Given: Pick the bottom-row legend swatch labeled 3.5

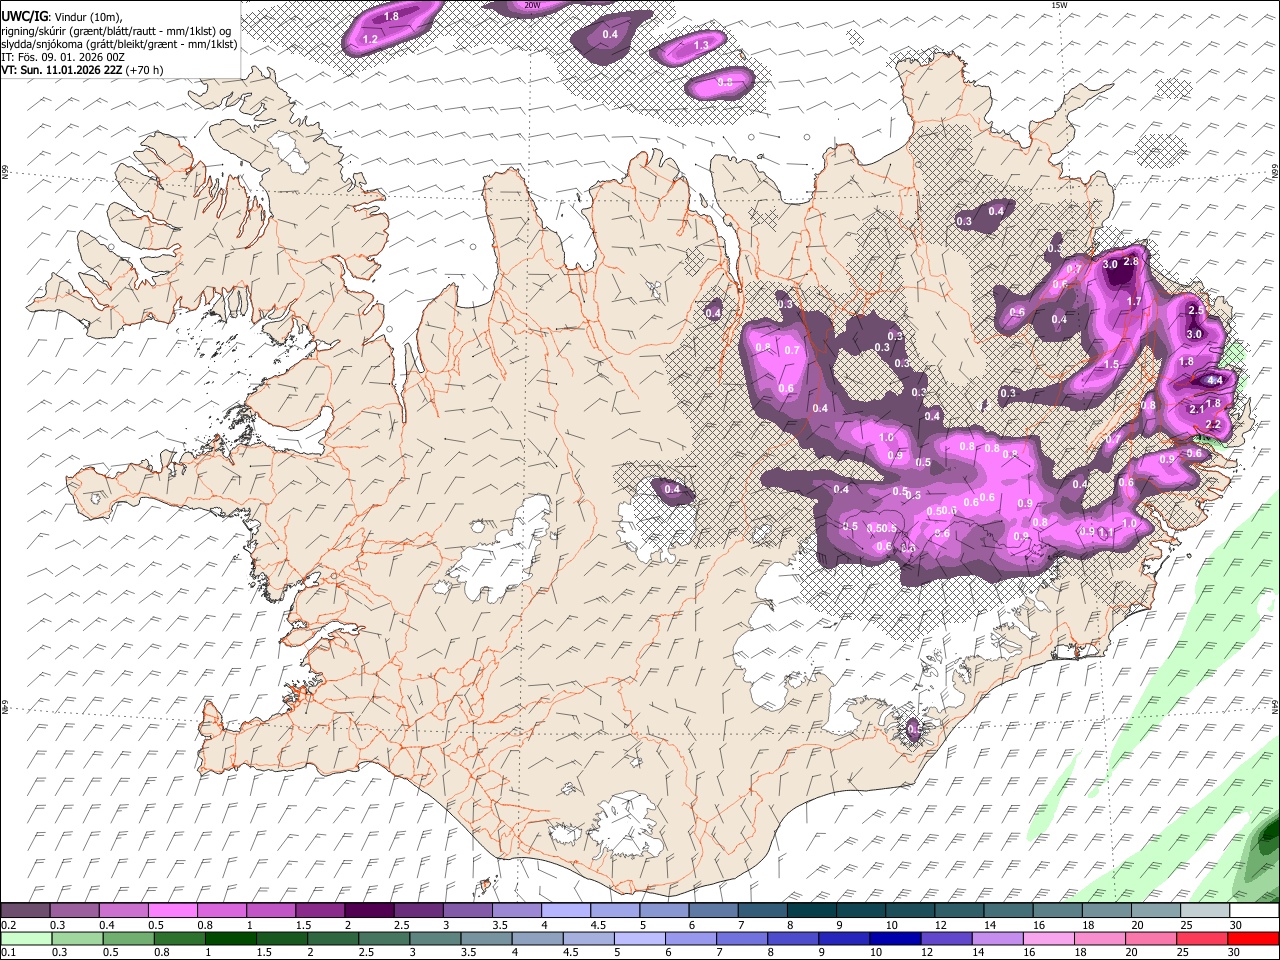Looking at the screenshot, I should click(486, 938).
